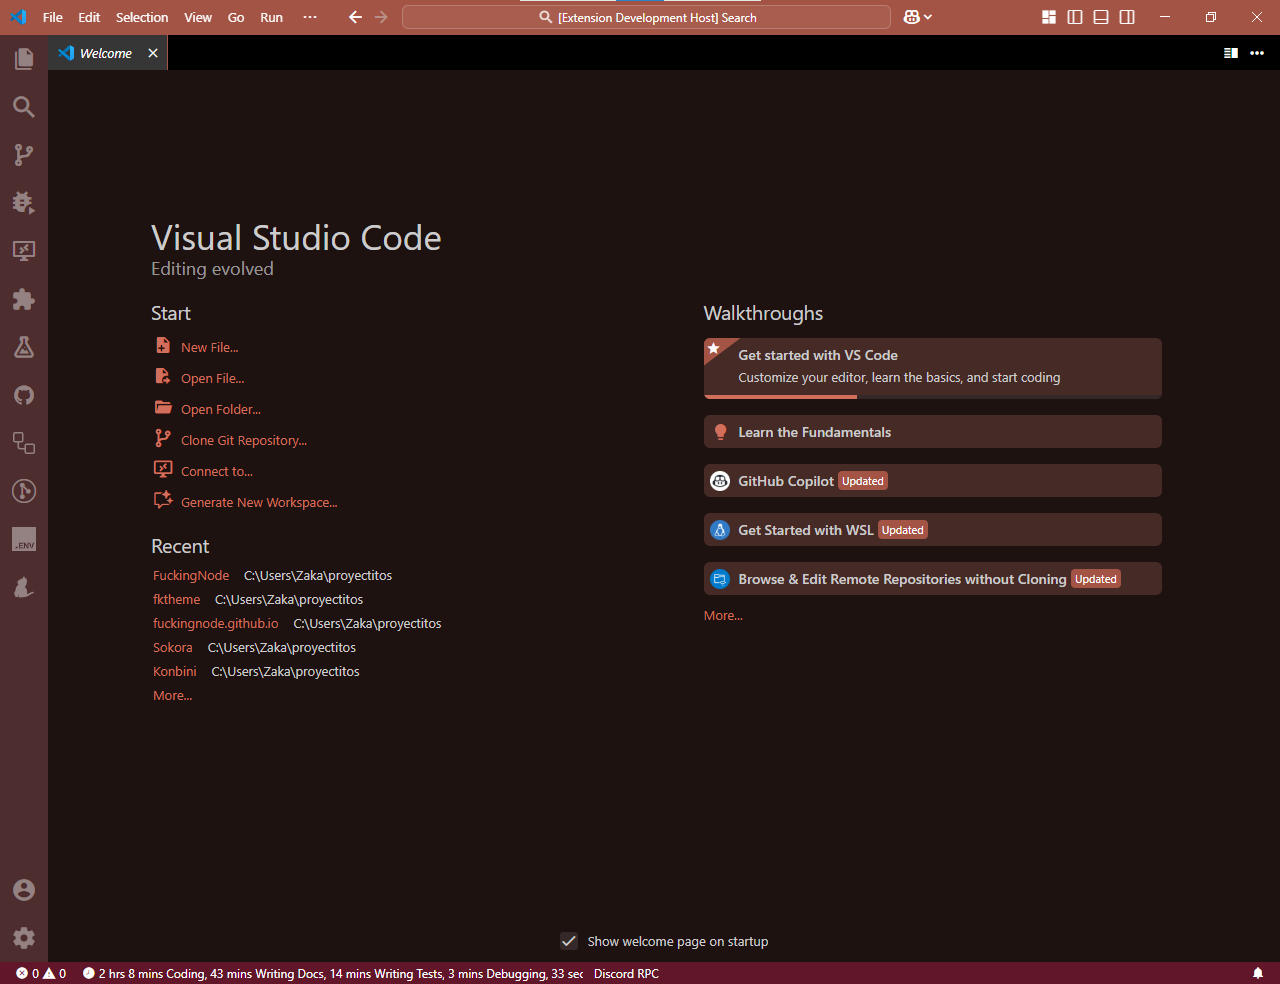Open the Run menu
The height and width of the screenshot is (984, 1280).
click(271, 17)
